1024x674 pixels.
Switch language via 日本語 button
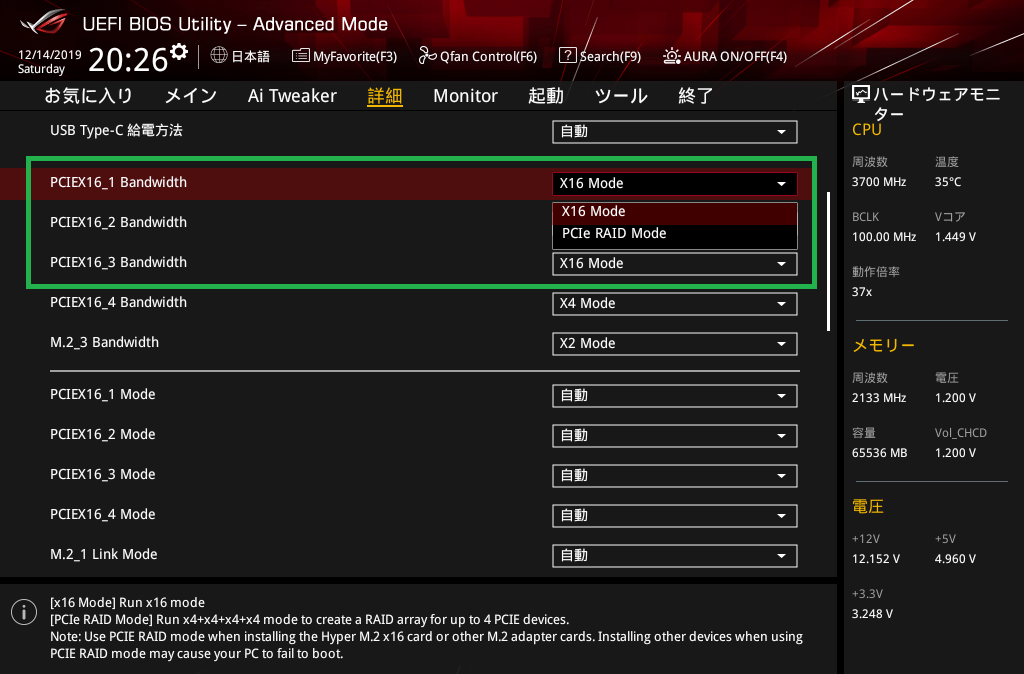click(250, 56)
